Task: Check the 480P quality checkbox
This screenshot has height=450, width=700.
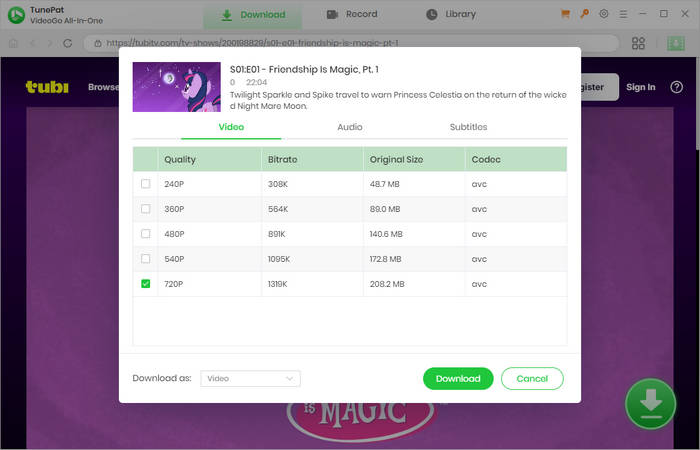Action: coord(146,234)
